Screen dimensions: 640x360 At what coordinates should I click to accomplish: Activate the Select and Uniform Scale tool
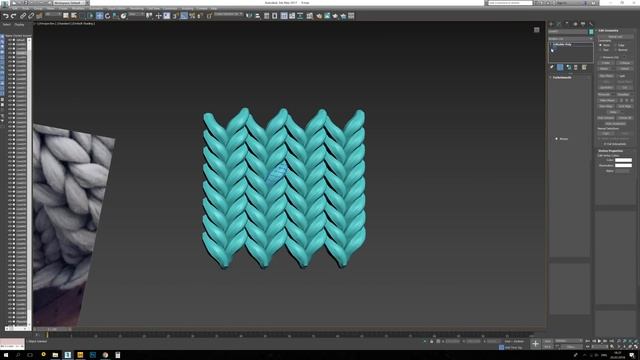point(116,16)
